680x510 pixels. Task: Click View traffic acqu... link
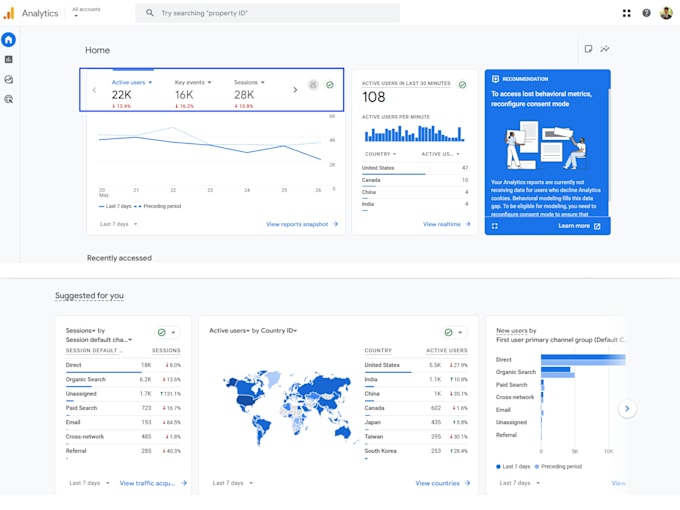pyautogui.click(x=147, y=483)
